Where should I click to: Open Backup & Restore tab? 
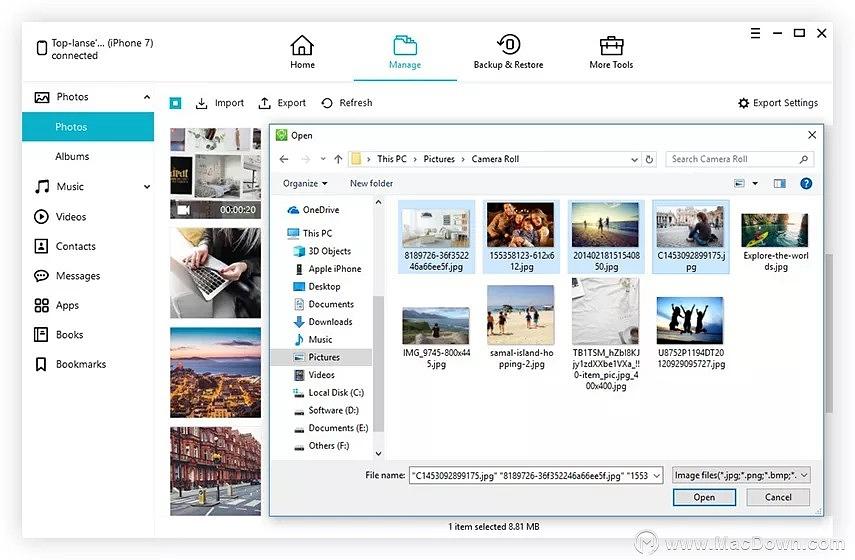tap(508, 53)
